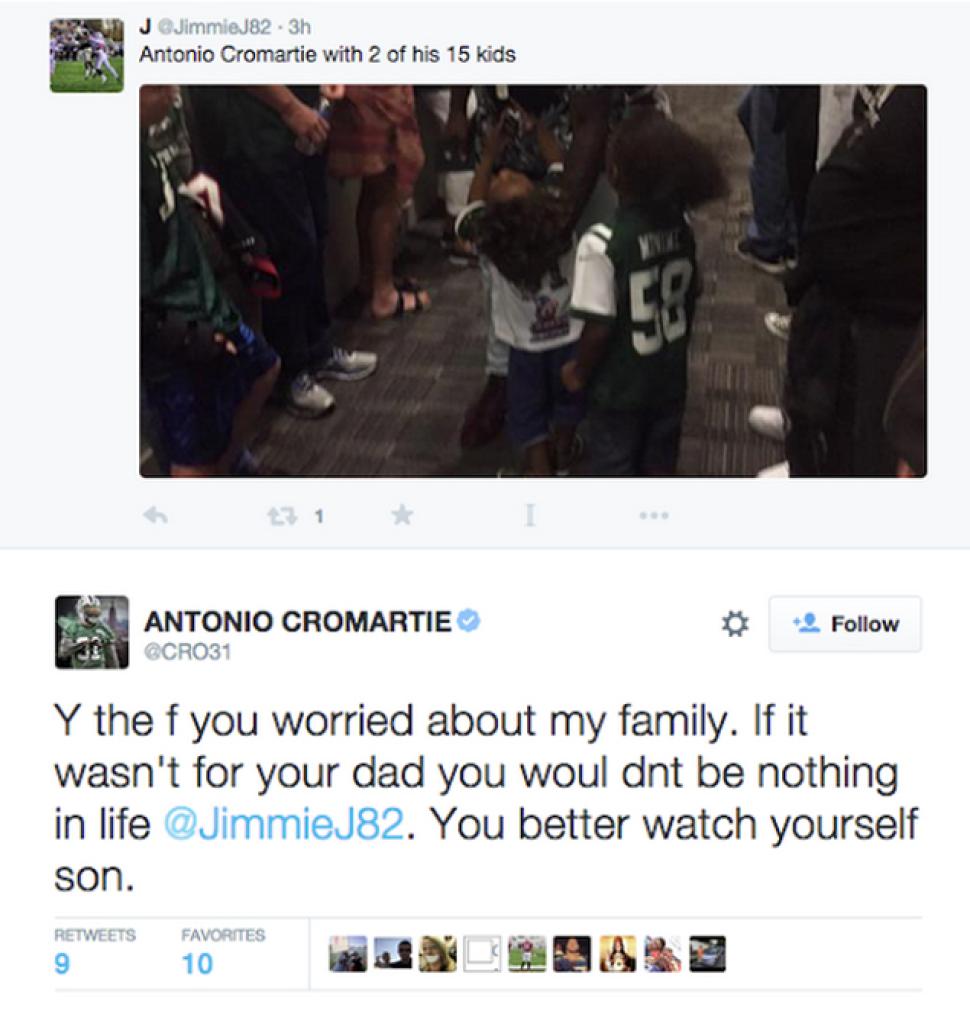
Task: Open the last avatar in the favoriters row
Action: click(707, 954)
